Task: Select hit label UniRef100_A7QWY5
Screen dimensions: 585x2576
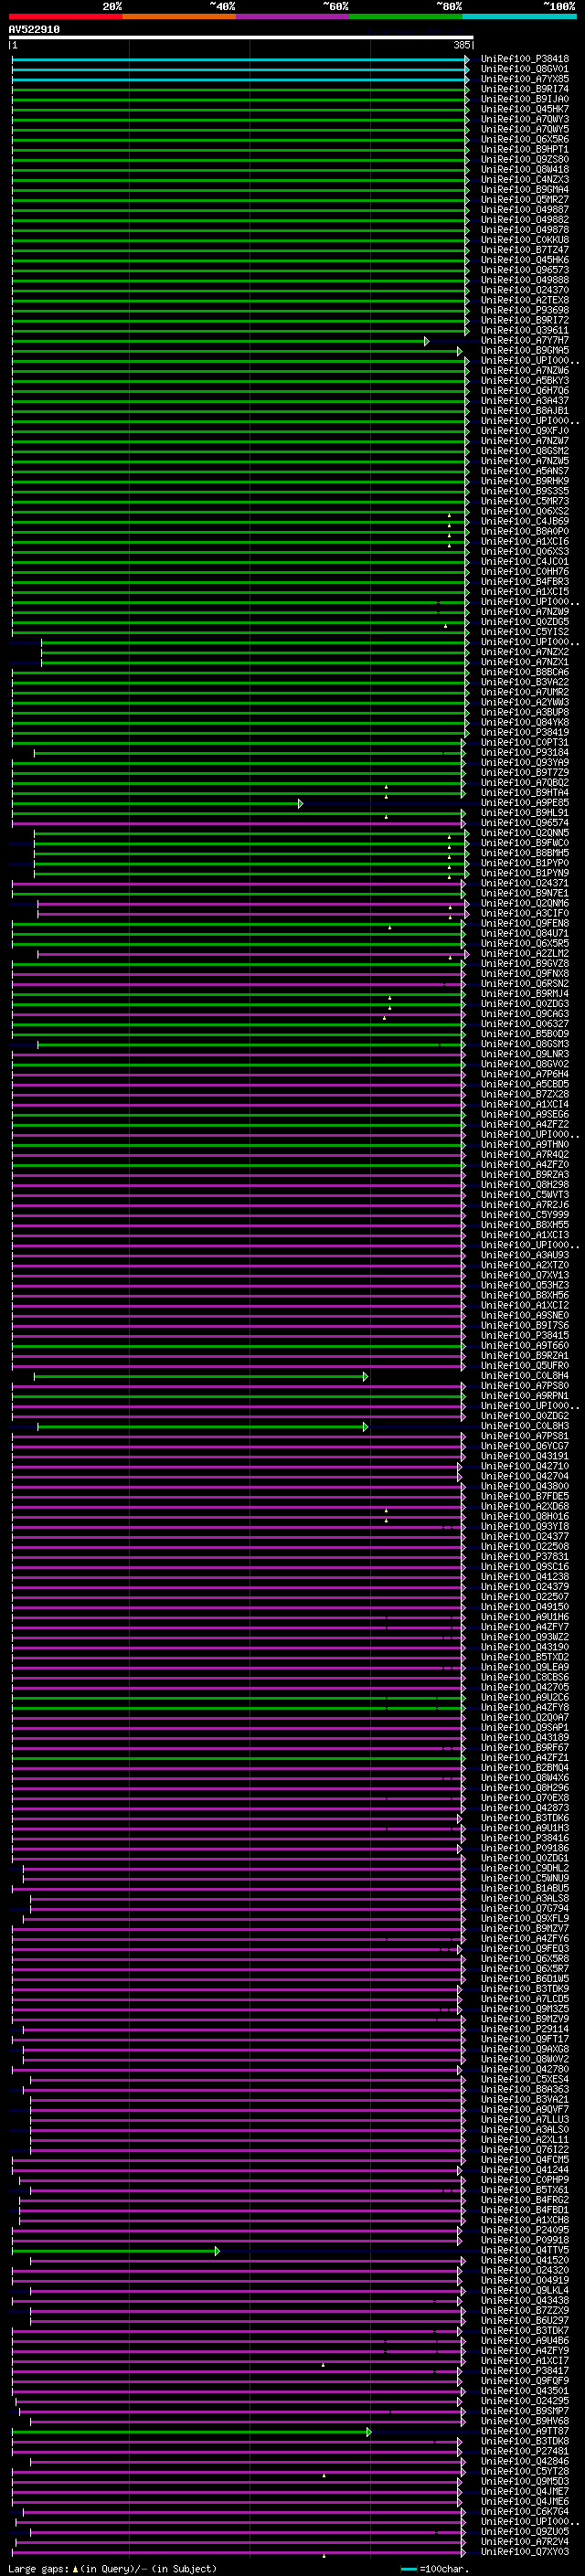Action: [525, 129]
